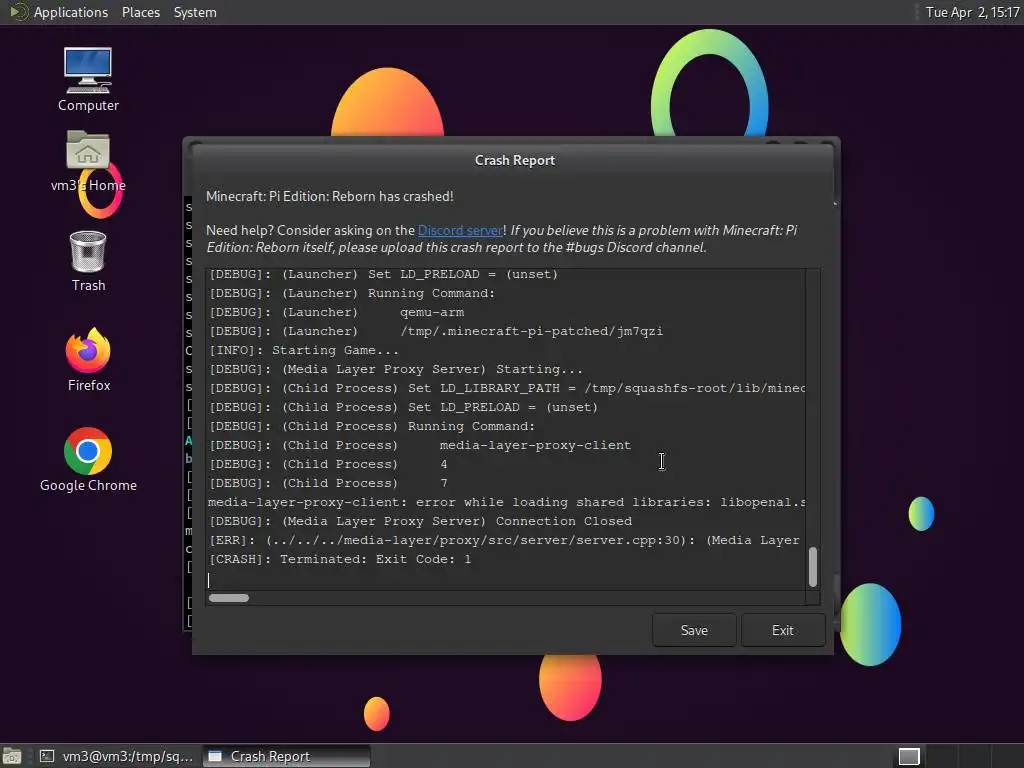Launch Google Chrome from the desktop
The image size is (1024, 768).
[88, 460]
